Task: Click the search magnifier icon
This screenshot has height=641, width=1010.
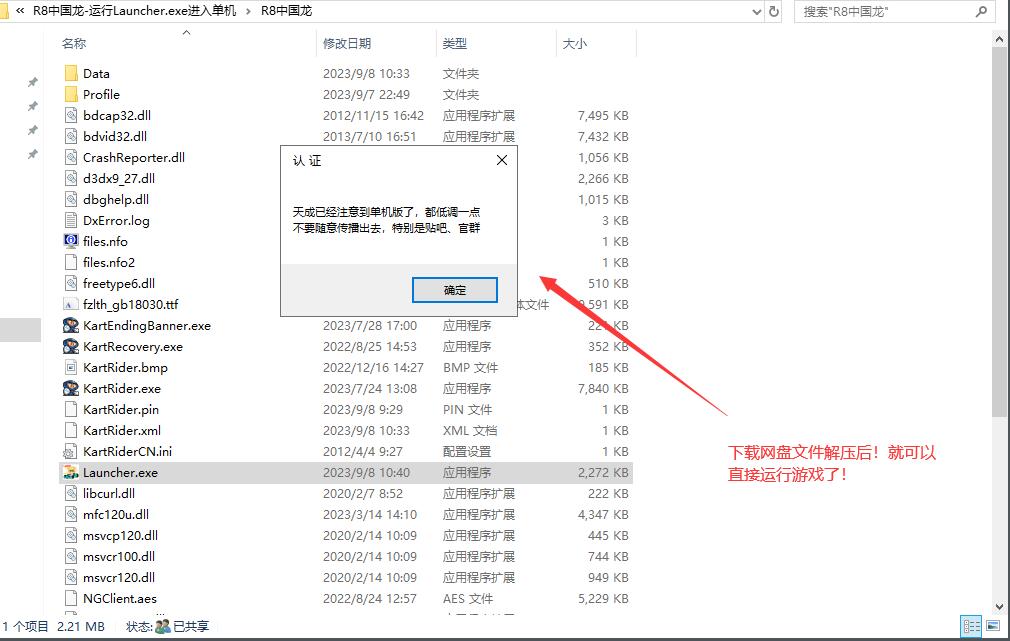Action: [x=981, y=11]
